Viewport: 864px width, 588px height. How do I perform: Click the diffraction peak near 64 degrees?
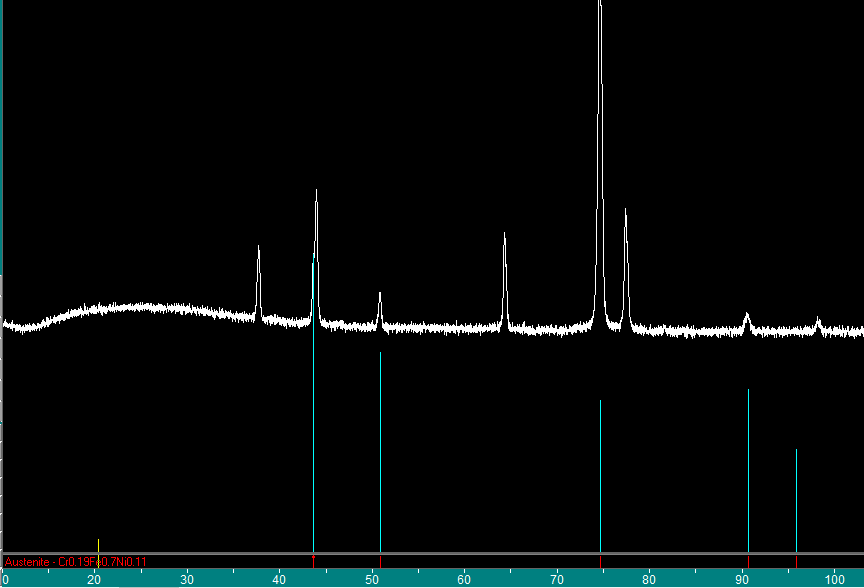[x=505, y=281]
